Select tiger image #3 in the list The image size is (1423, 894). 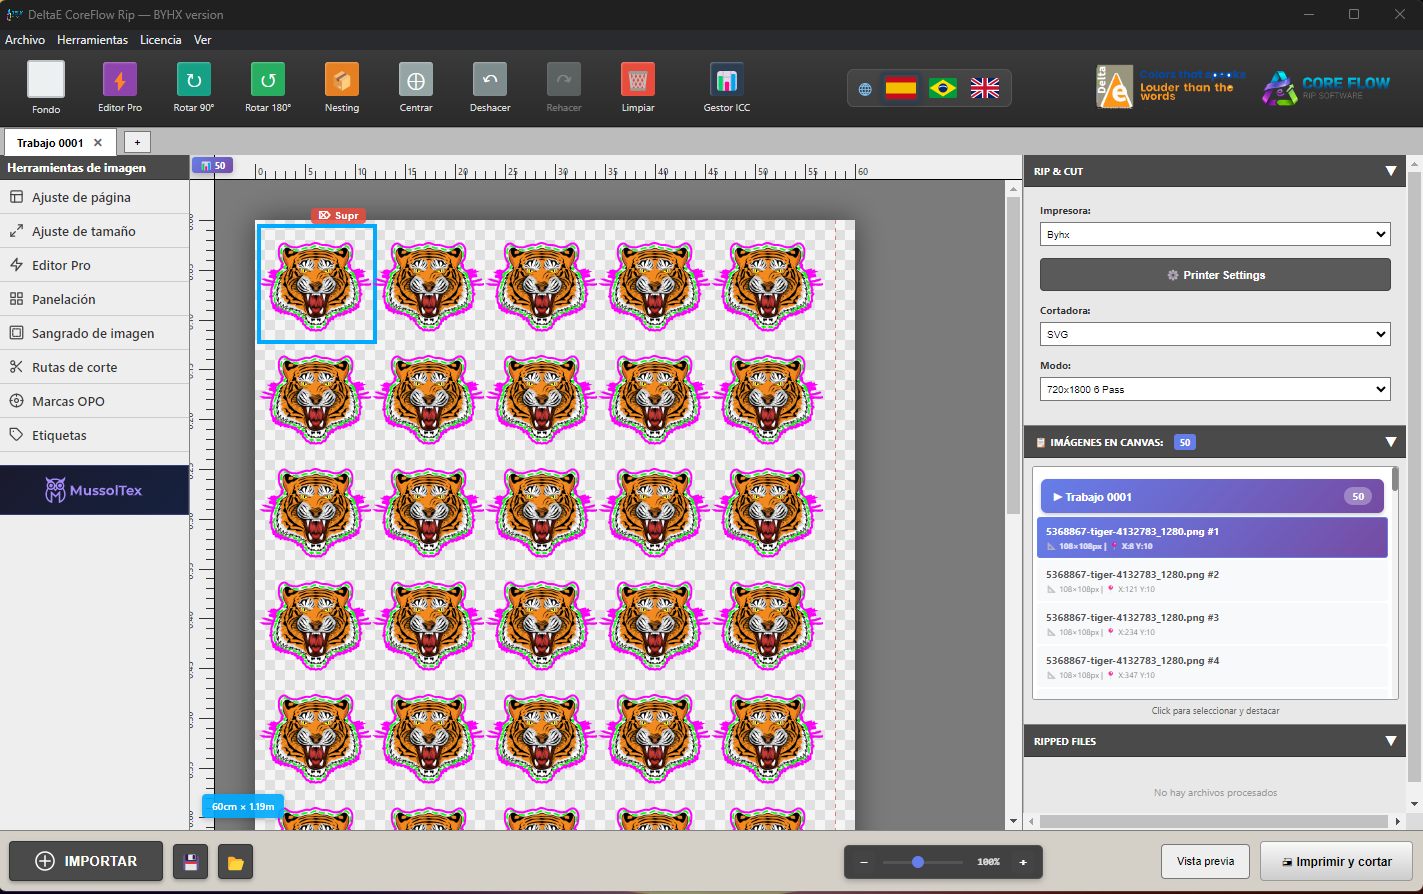(1212, 624)
